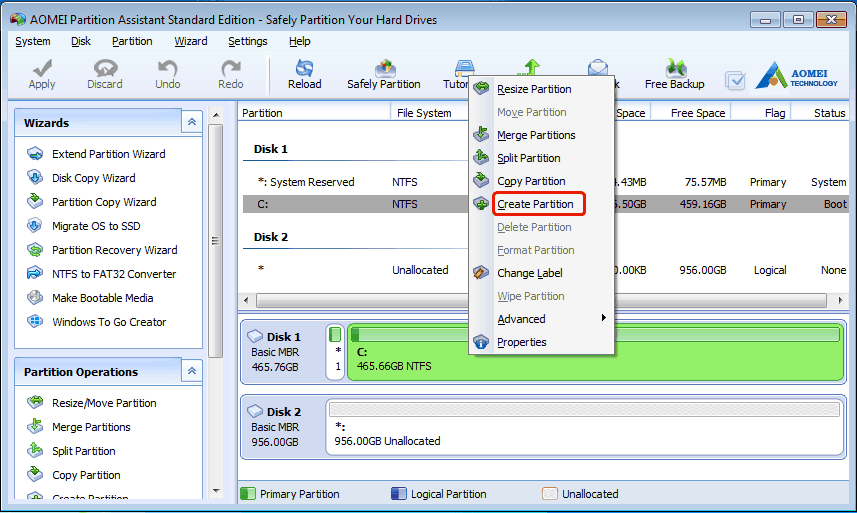Click the File System column header
Viewport: 857px width, 513px height.
pos(430,113)
